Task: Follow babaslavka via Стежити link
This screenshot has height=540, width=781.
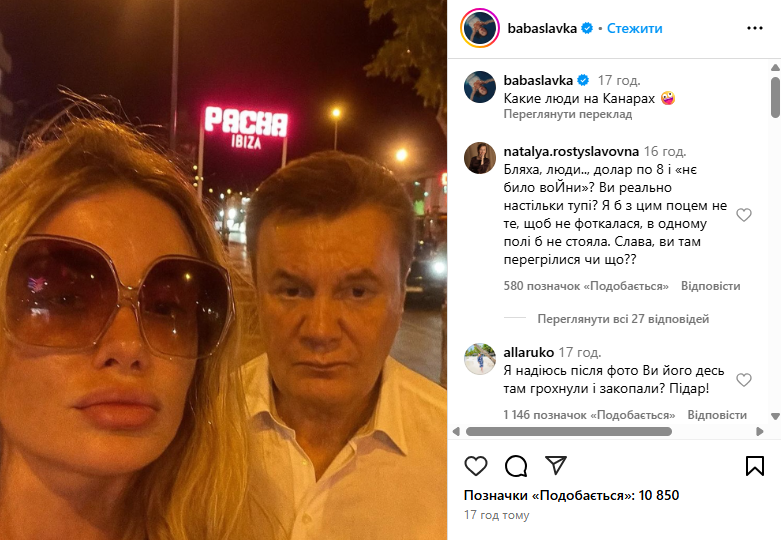Action: click(x=635, y=28)
